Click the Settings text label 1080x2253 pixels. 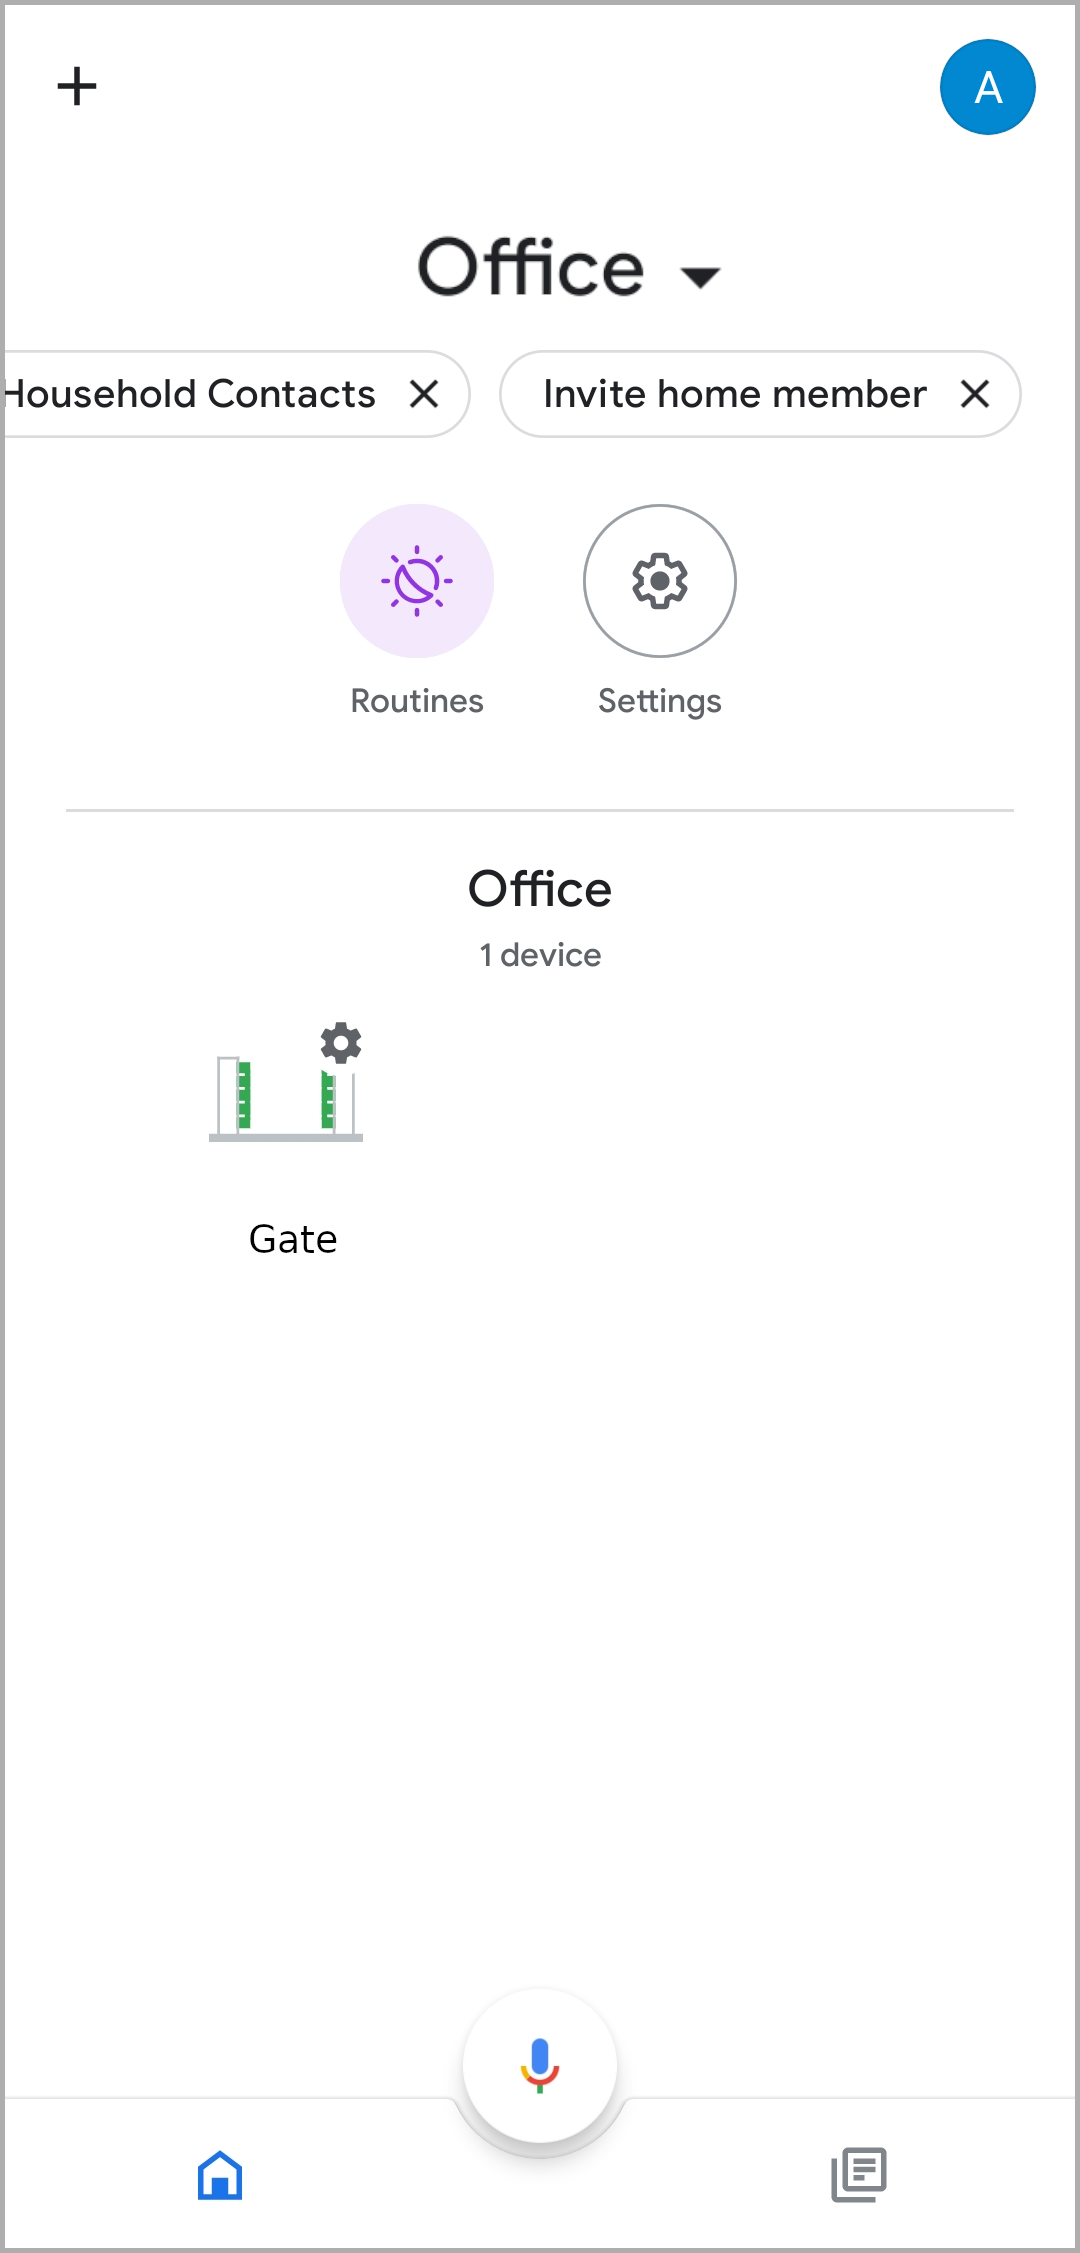pos(660,701)
